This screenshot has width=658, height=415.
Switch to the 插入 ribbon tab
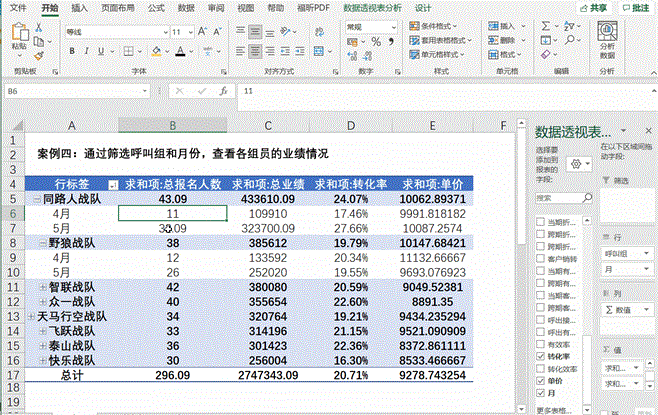(78, 7)
